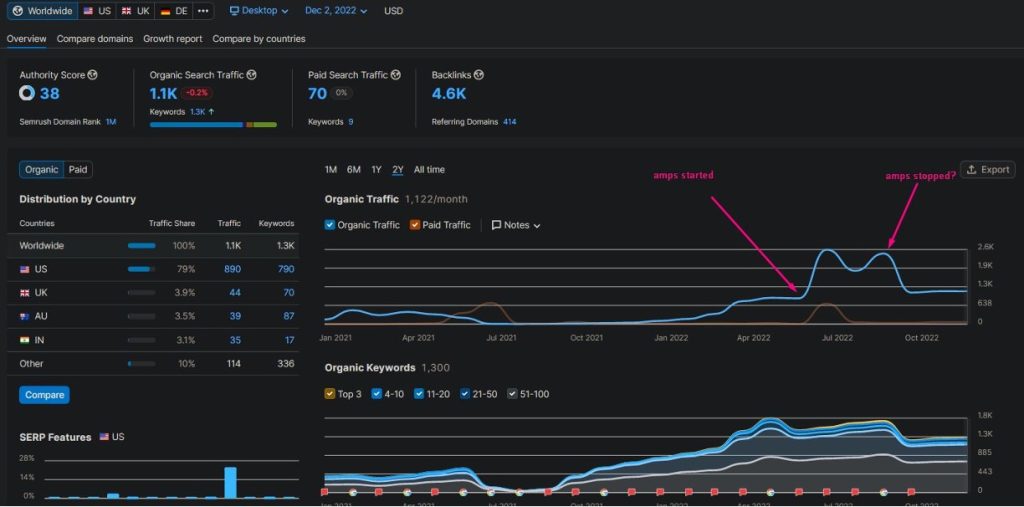Screen dimensions: 1024x507
Task: Toggle the 11-20 keywords checkbox
Action: click(419, 394)
